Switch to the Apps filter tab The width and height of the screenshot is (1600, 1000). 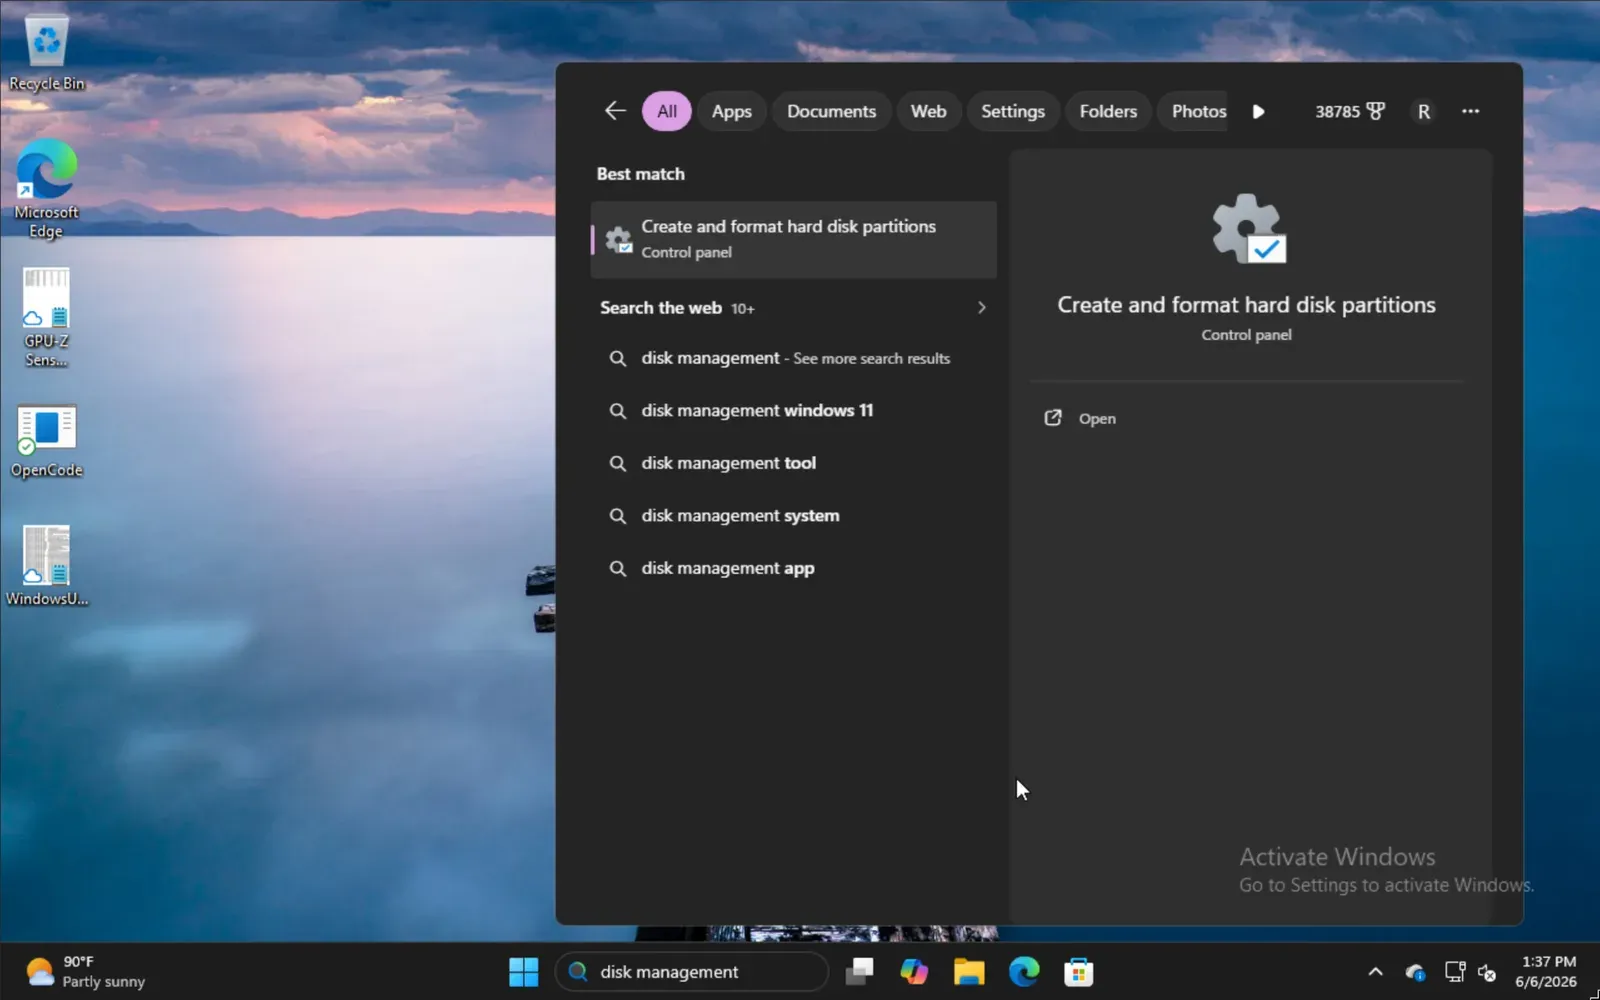coord(731,111)
